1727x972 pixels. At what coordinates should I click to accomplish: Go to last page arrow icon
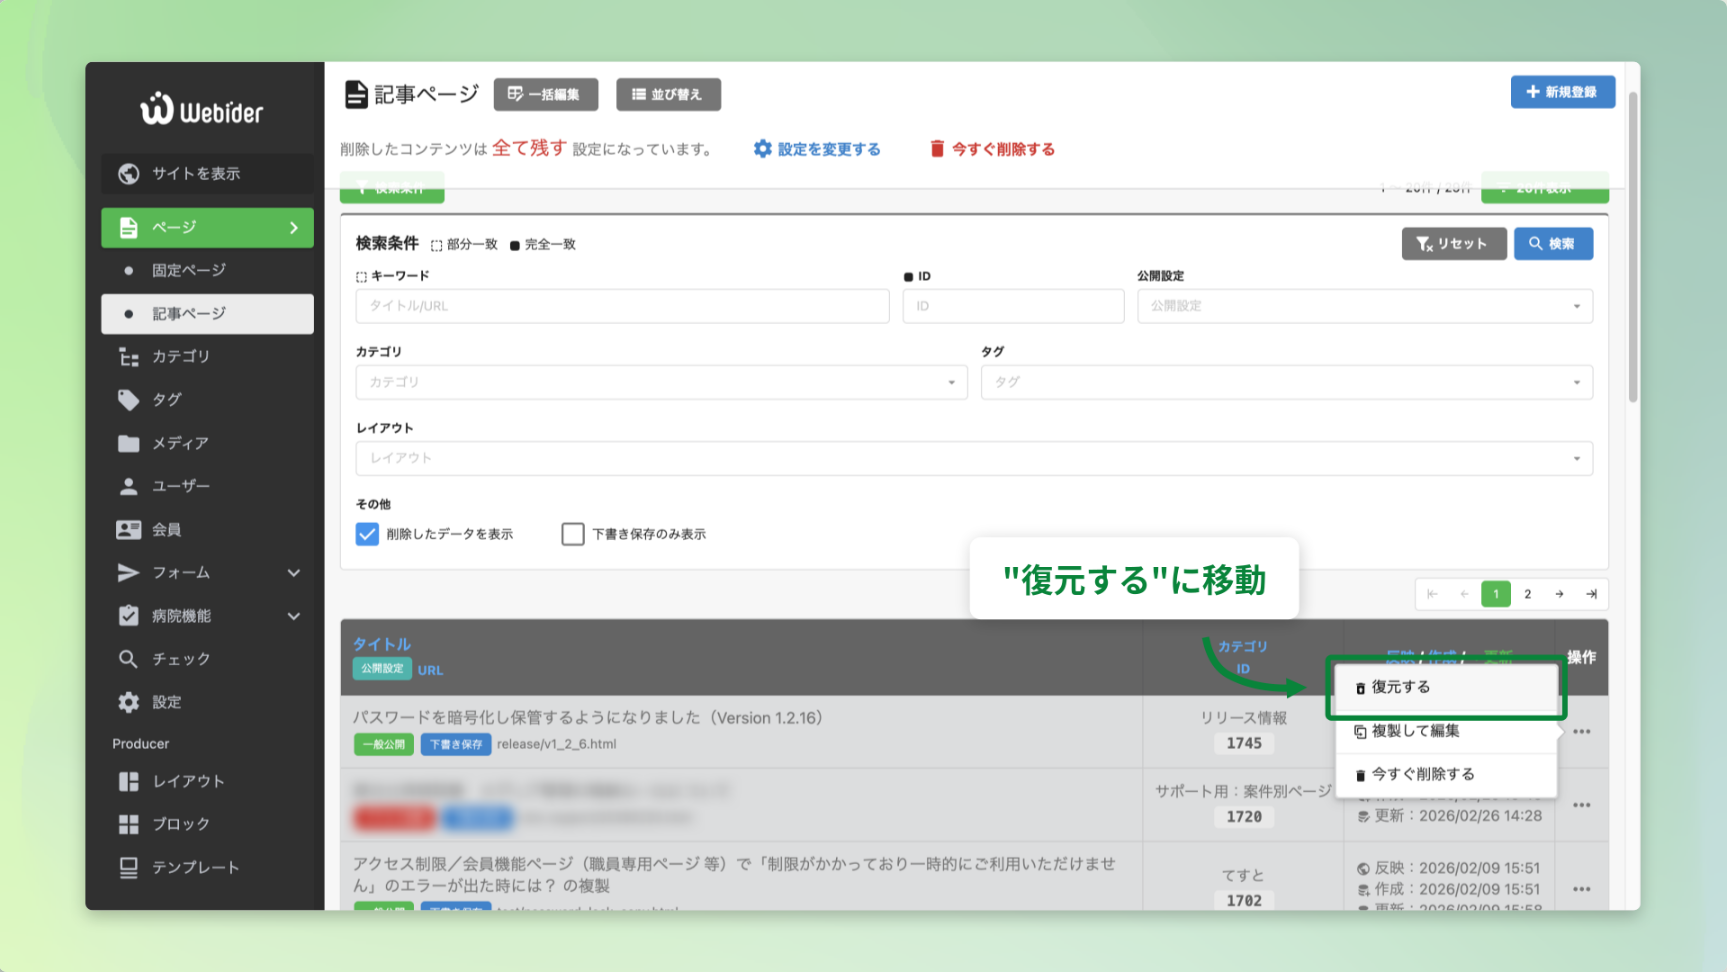click(x=1591, y=594)
